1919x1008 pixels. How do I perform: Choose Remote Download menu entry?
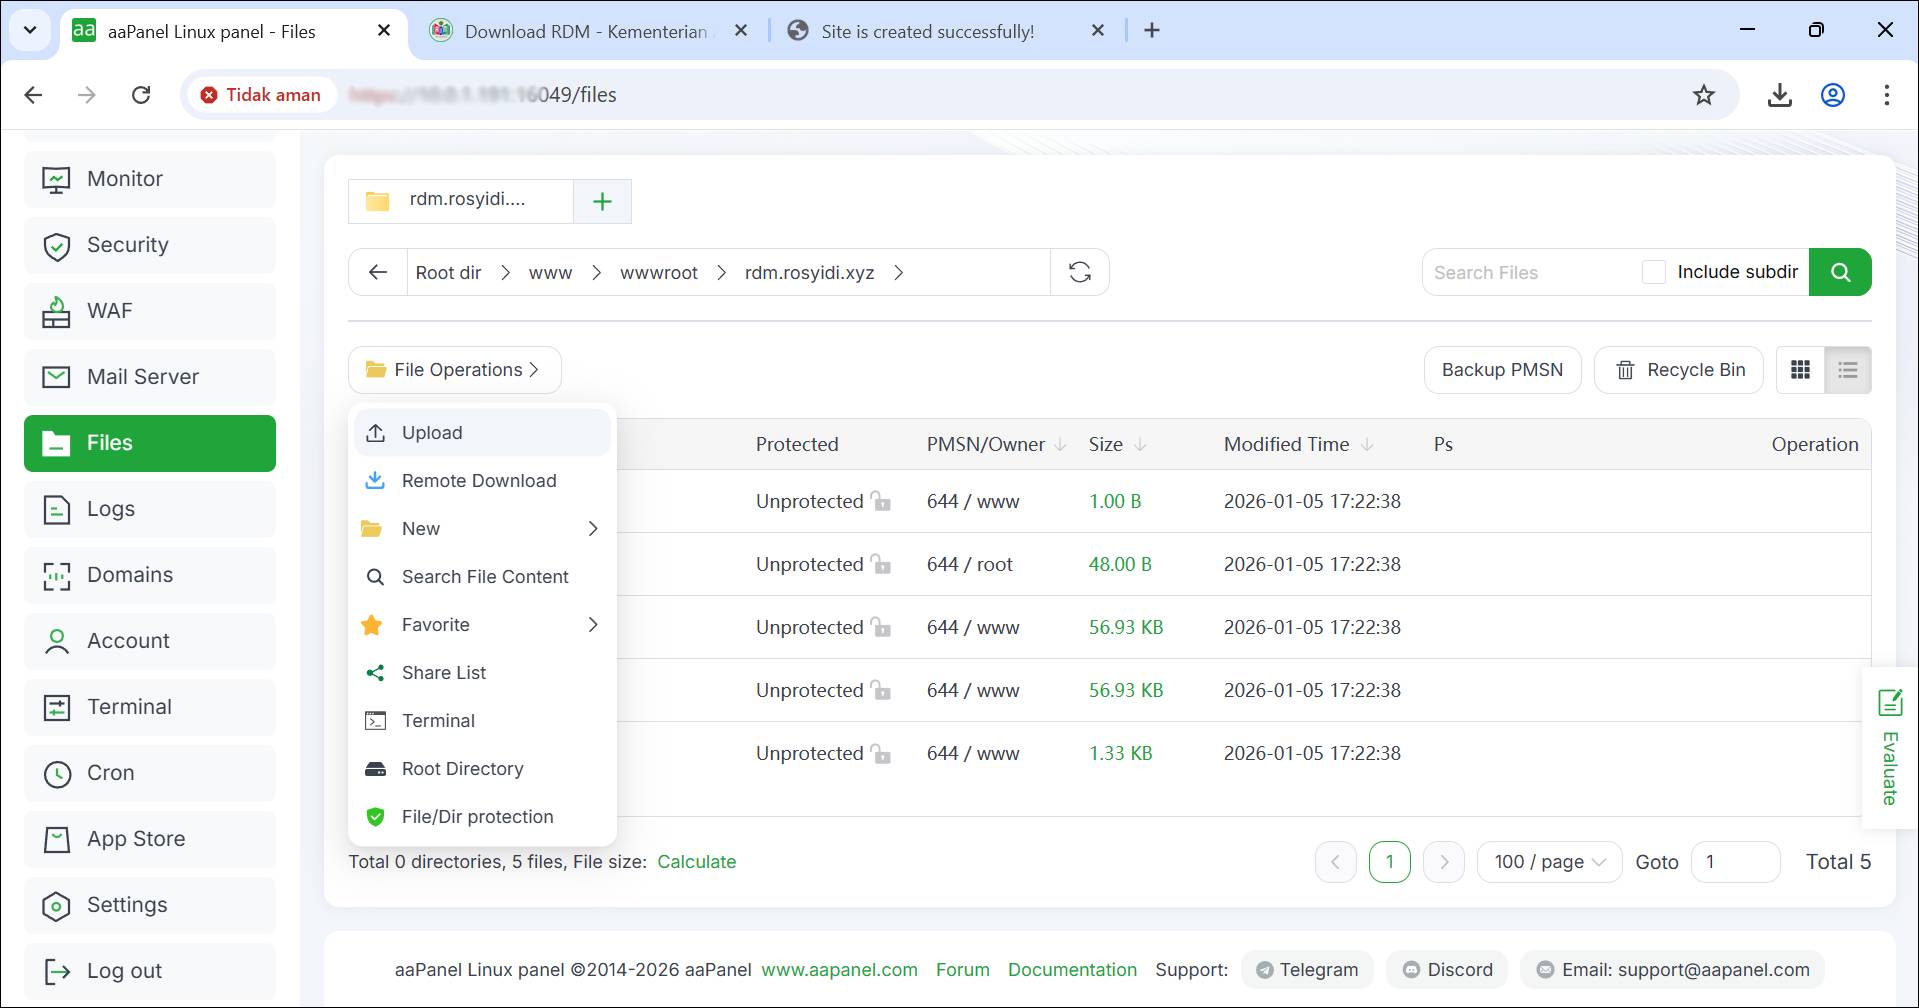pos(478,481)
